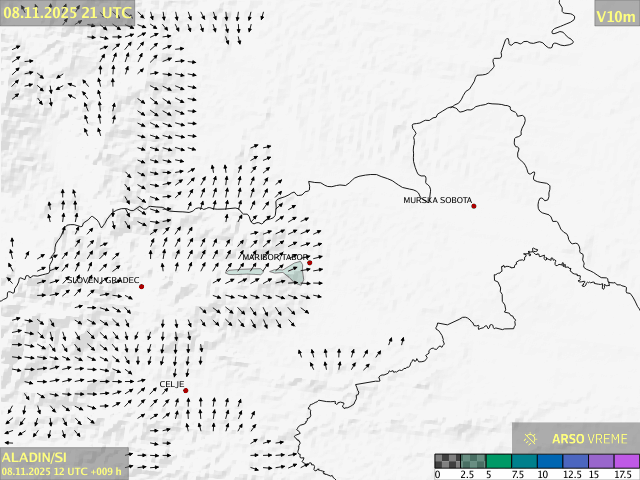The width and height of the screenshot is (640, 480).
Task: Pick the gray checkered 0 legend swatch
Action: (x=447, y=461)
